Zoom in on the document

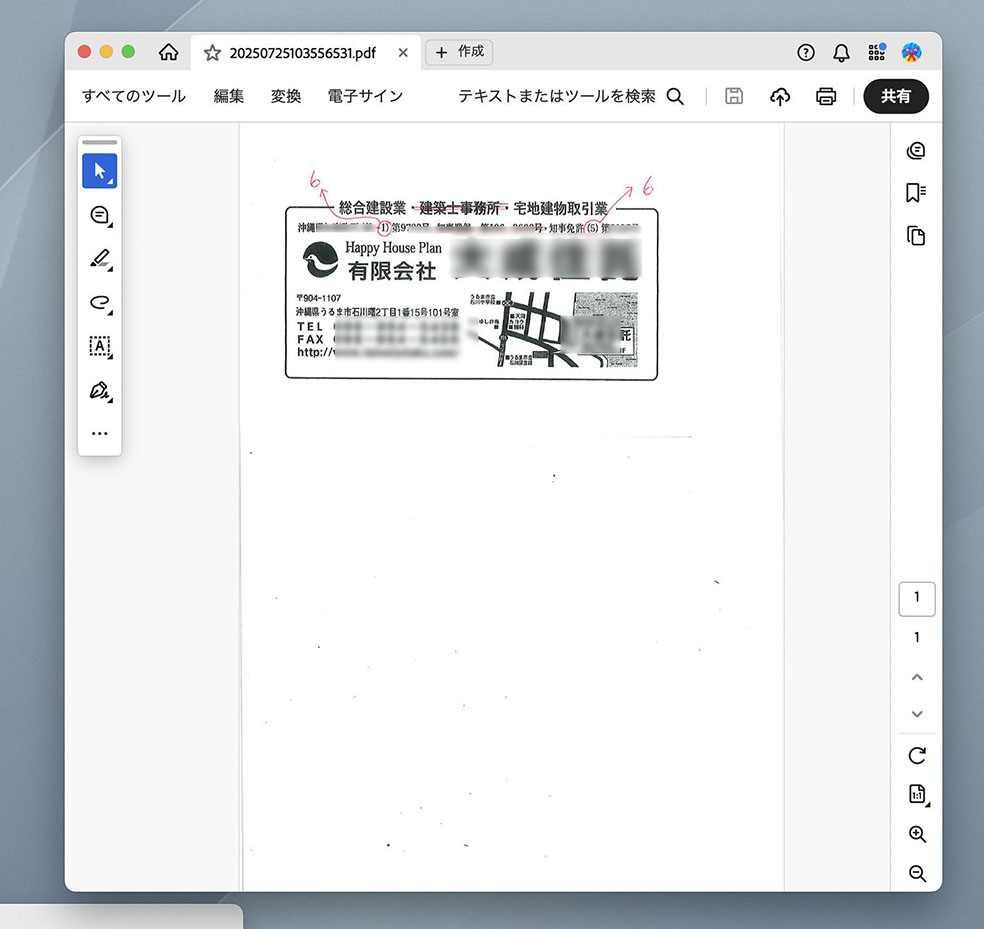[x=917, y=834]
